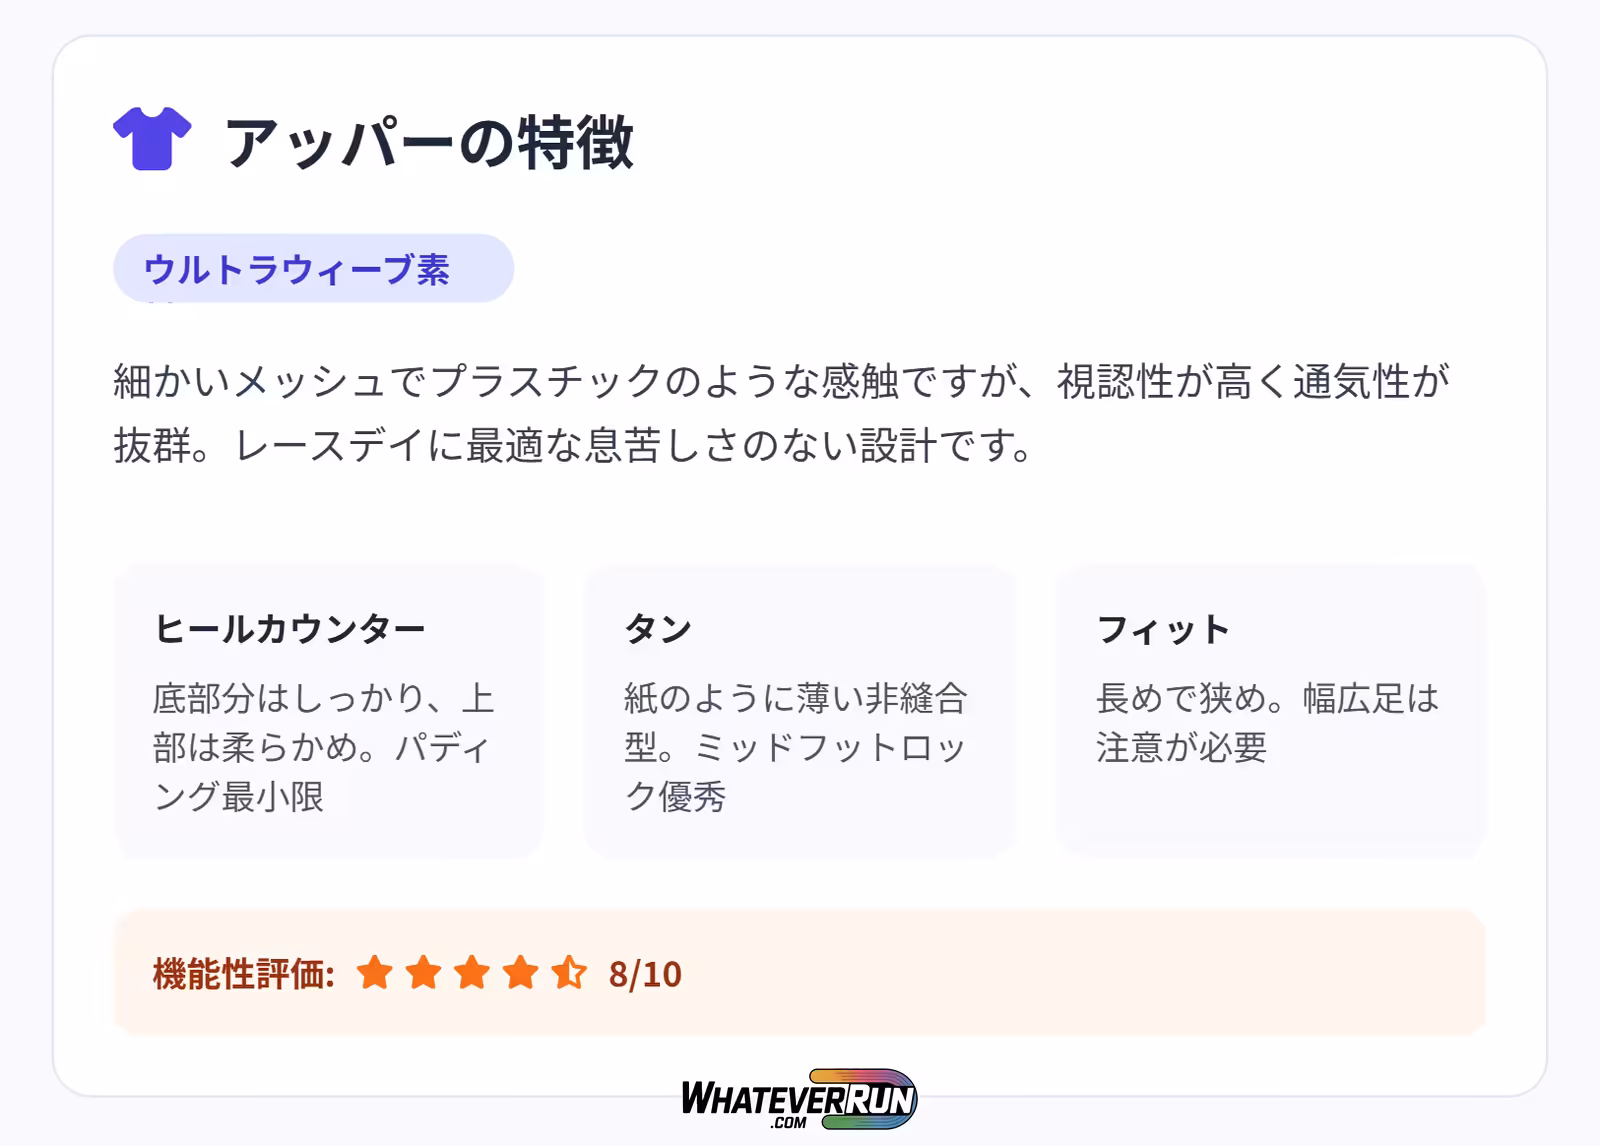Open the WhateverRun.com logo
Image resolution: width=1600 pixels, height=1146 pixels.
[799, 1099]
